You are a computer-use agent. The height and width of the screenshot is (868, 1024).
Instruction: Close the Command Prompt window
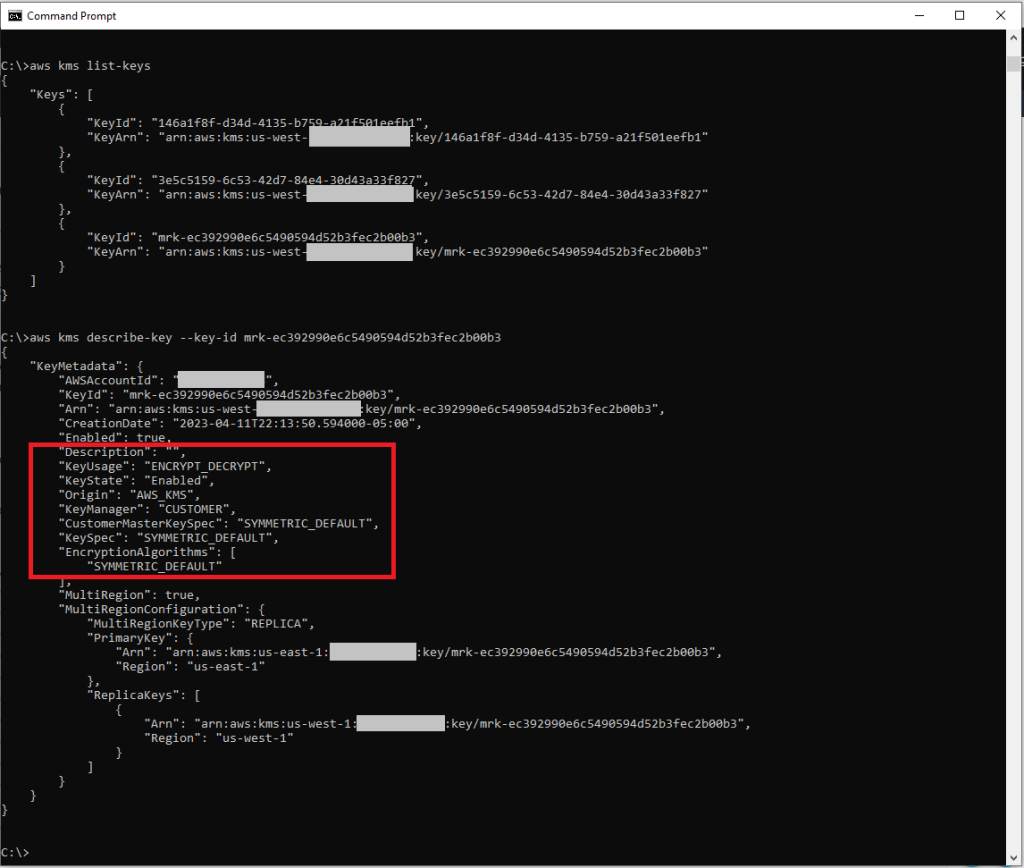pos(1000,16)
